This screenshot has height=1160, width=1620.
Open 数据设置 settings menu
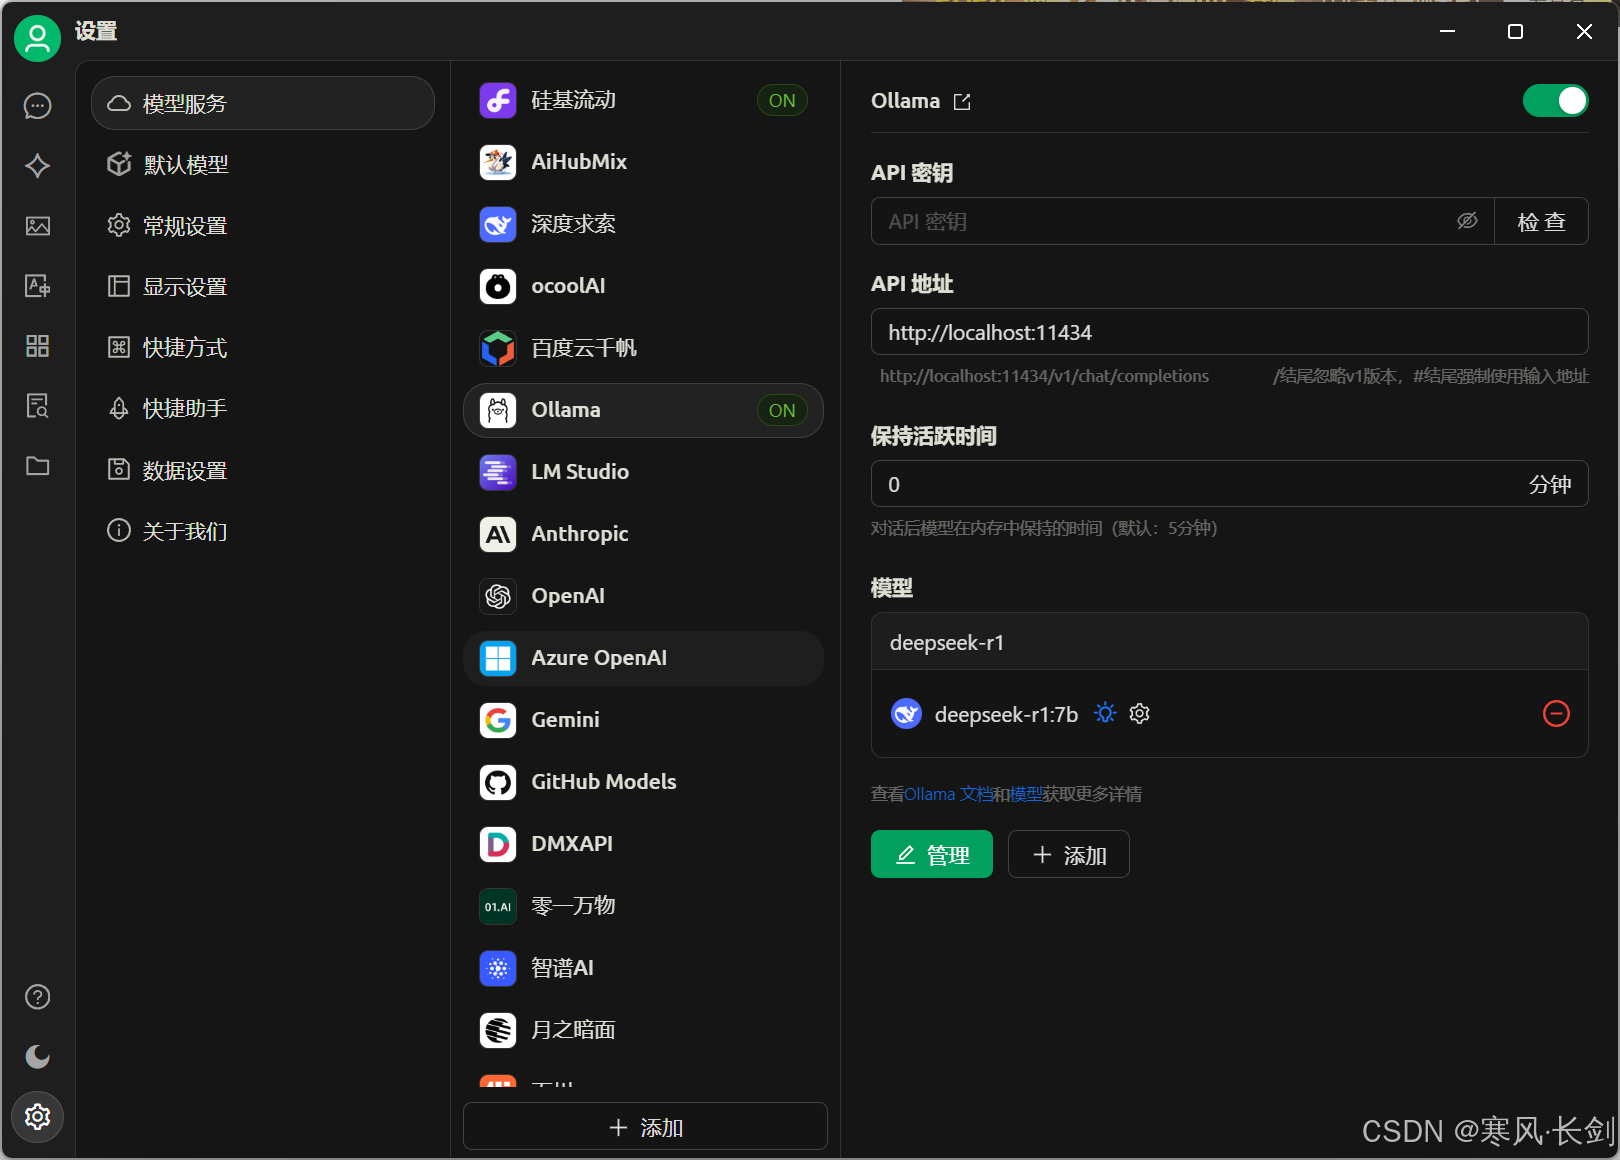click(263, 470)
